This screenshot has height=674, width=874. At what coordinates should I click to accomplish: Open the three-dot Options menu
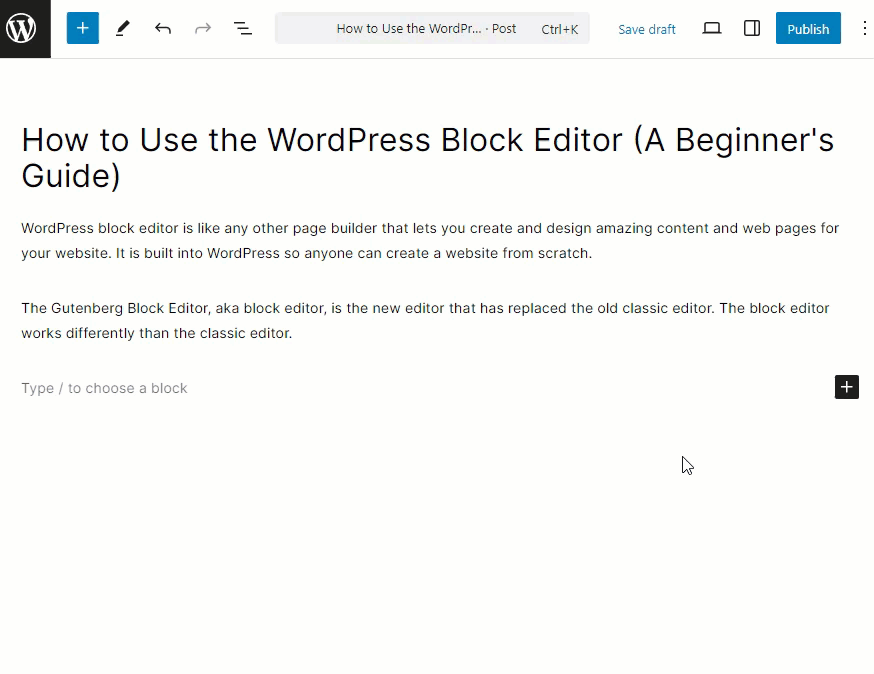click(864, 28)
